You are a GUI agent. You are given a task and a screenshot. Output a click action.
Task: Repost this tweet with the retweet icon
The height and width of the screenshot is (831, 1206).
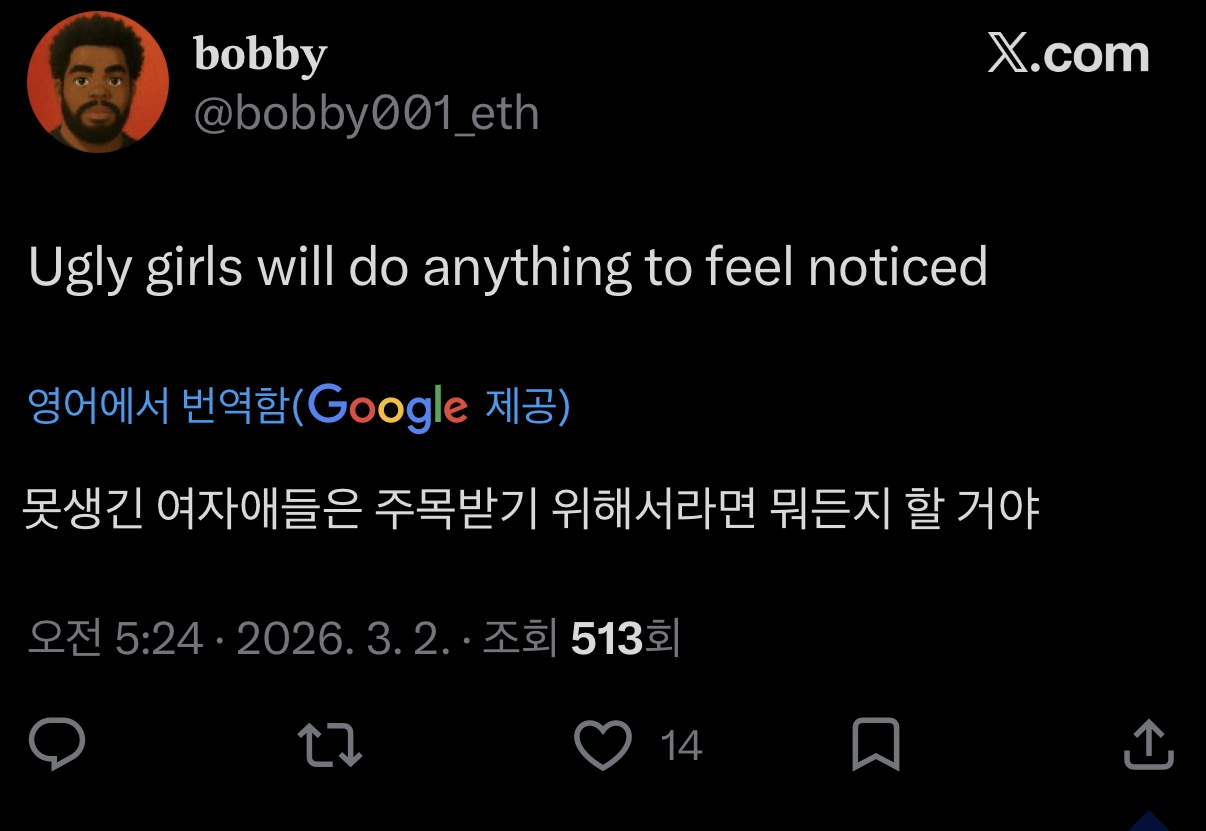(330, 746)
